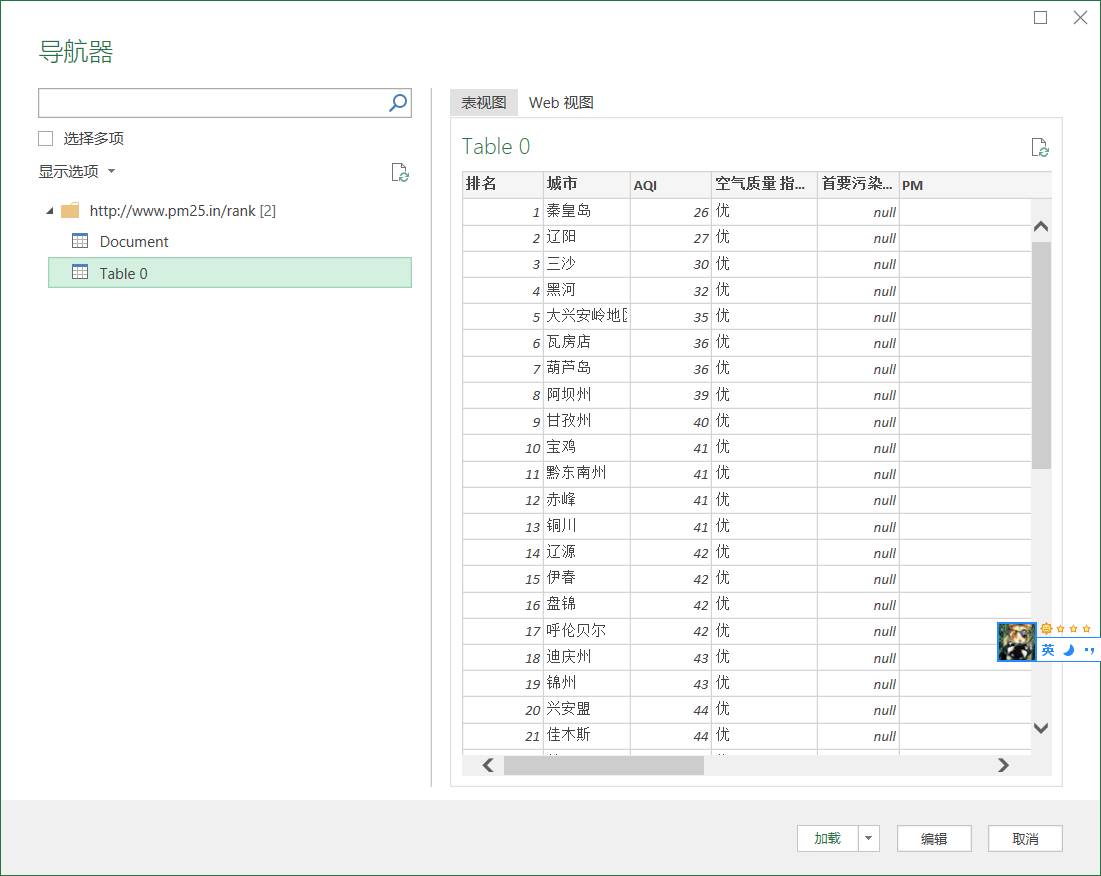Screen dimensions: 1101x876
Task: Click the moon icon in IME bar
Action: (x=1069, y=650)
